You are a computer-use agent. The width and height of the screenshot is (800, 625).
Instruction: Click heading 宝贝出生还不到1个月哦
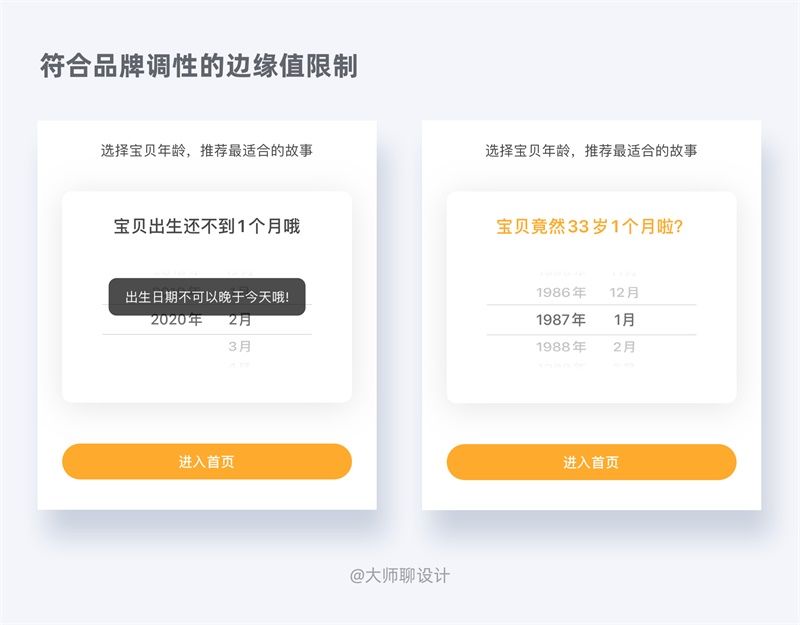tap(207, 226)
